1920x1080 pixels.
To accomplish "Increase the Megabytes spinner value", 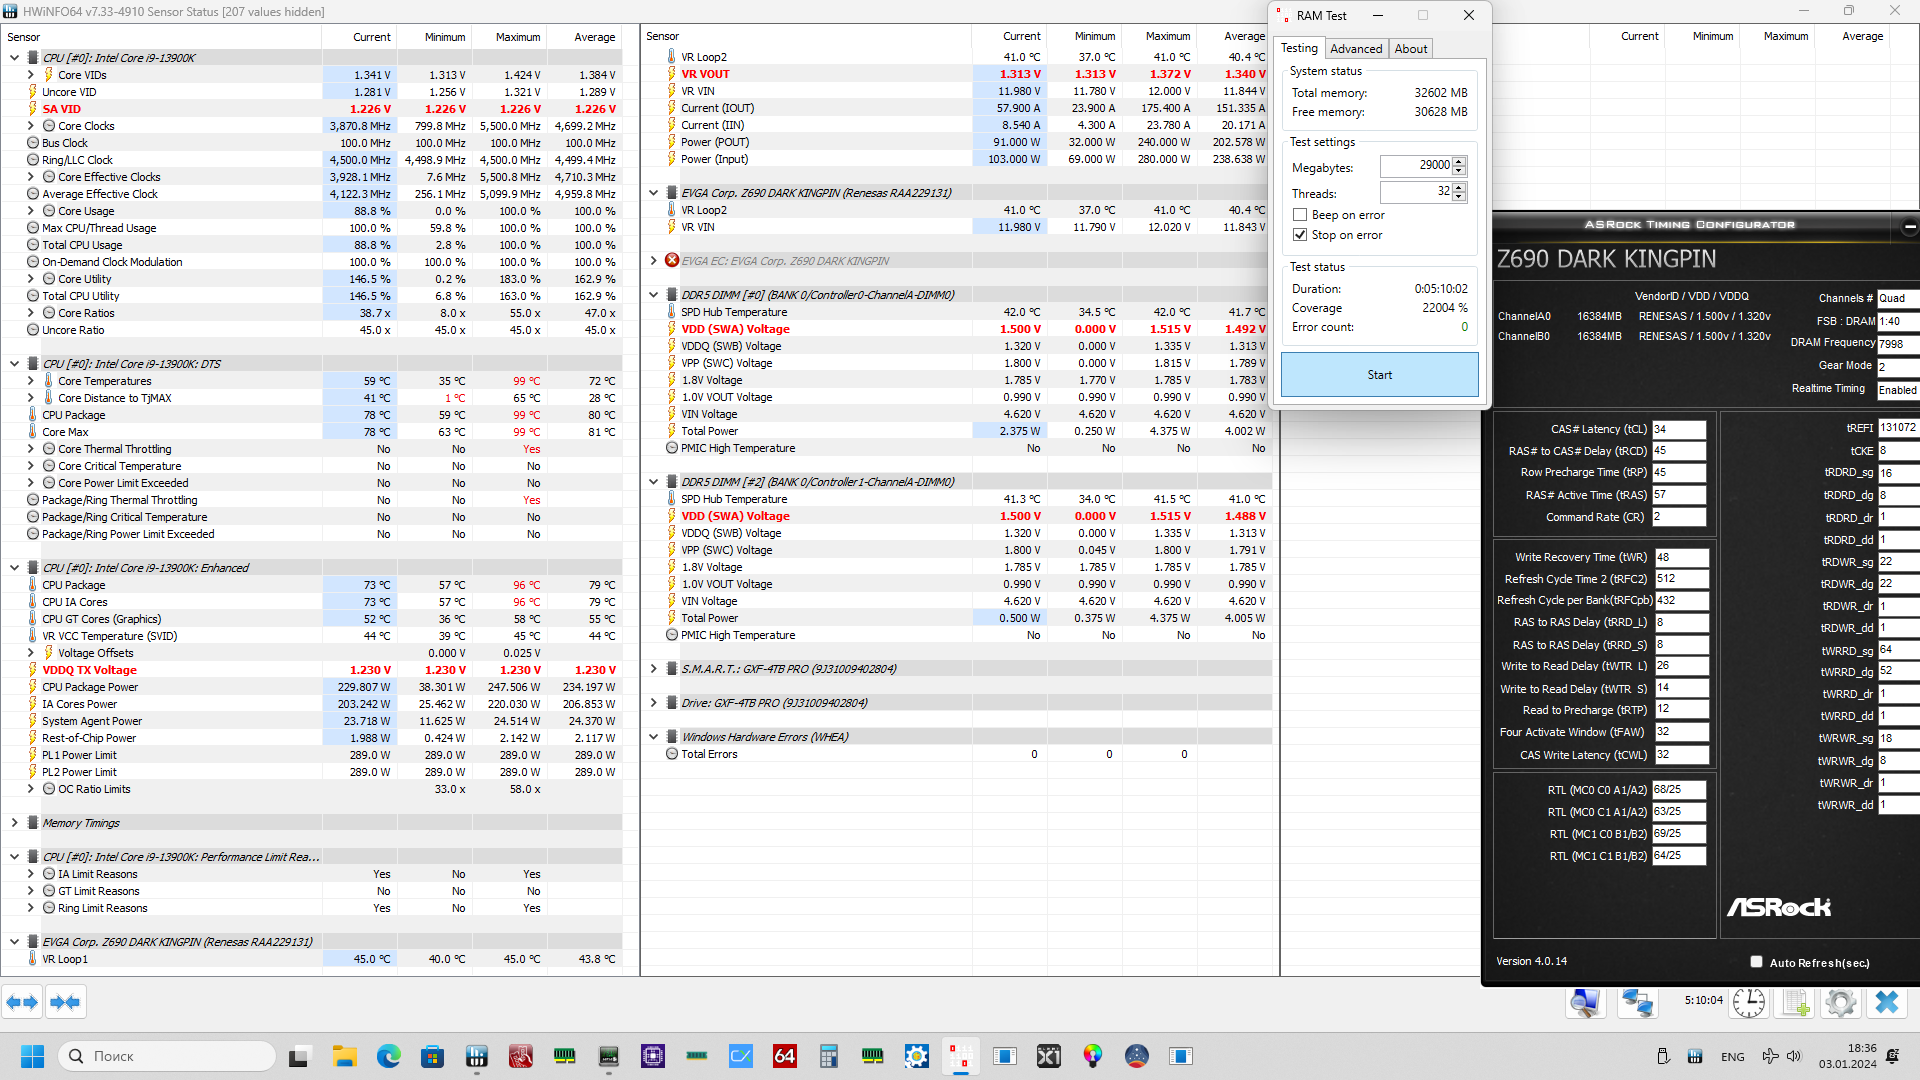I will coord(1459,161).
